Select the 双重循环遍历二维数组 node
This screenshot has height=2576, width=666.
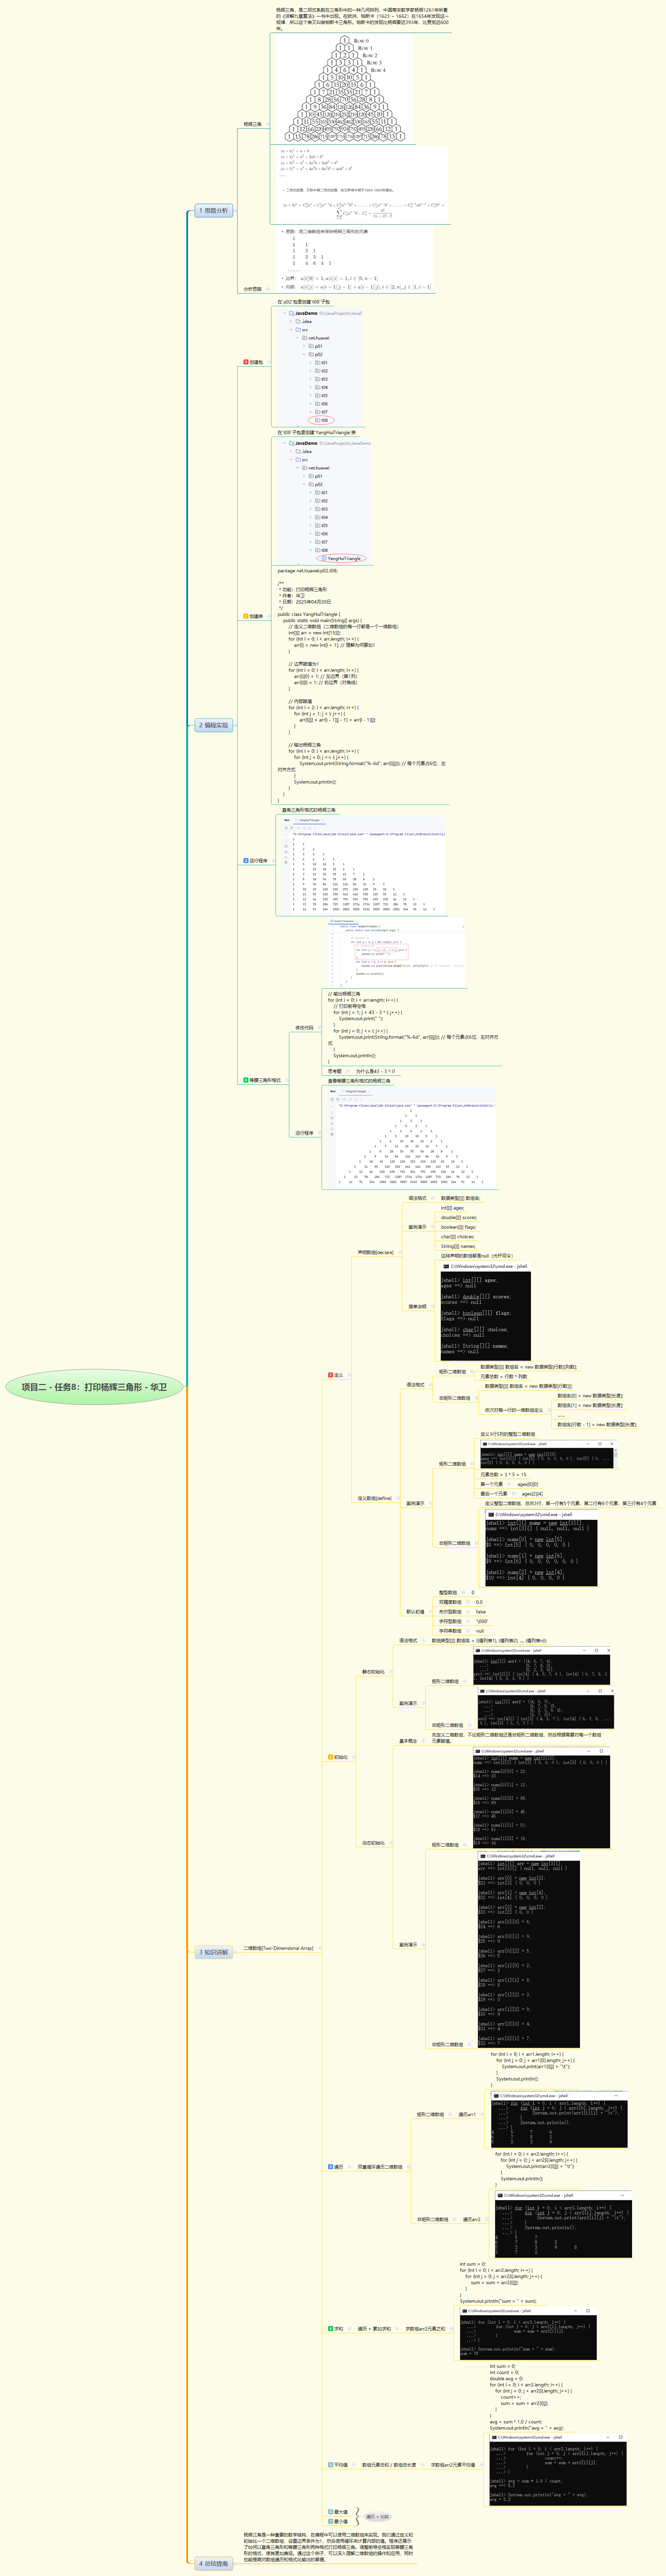[380, 2167]
